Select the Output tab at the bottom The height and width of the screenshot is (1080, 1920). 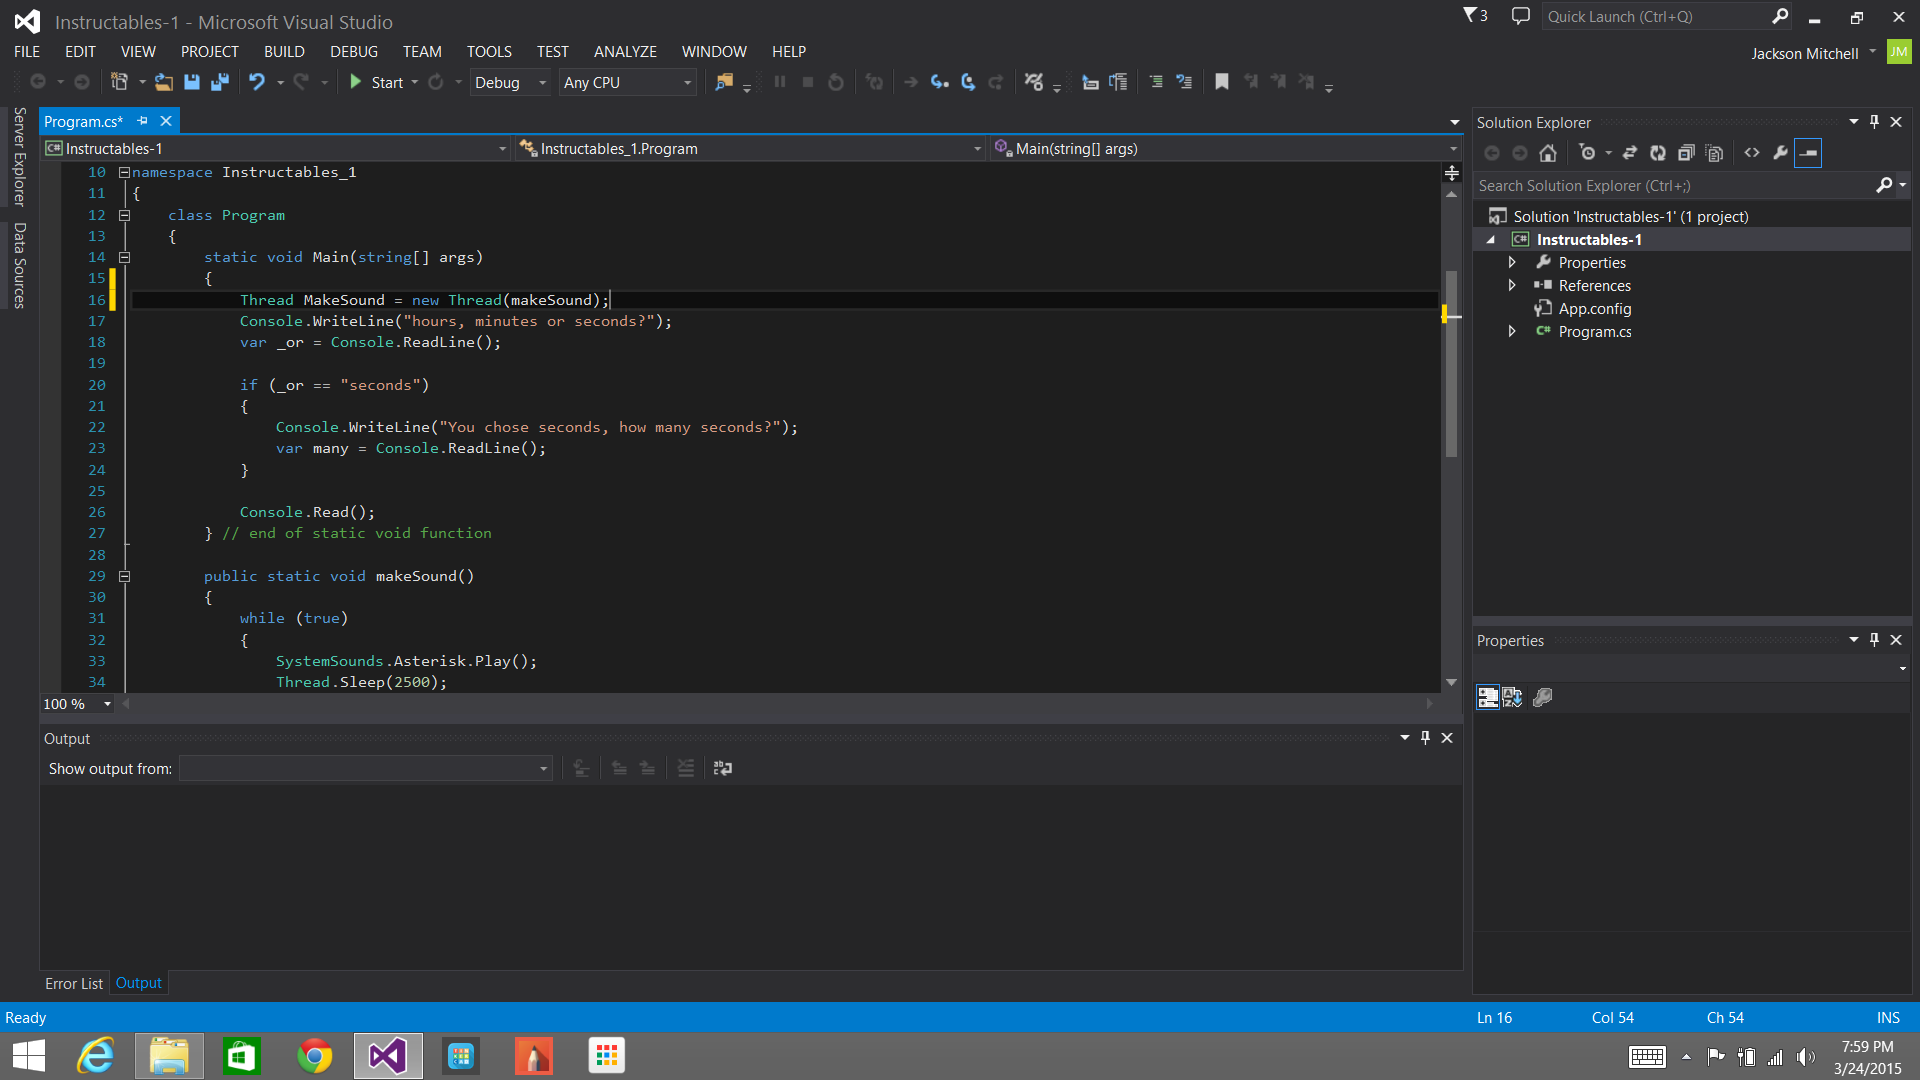[138, 983]
